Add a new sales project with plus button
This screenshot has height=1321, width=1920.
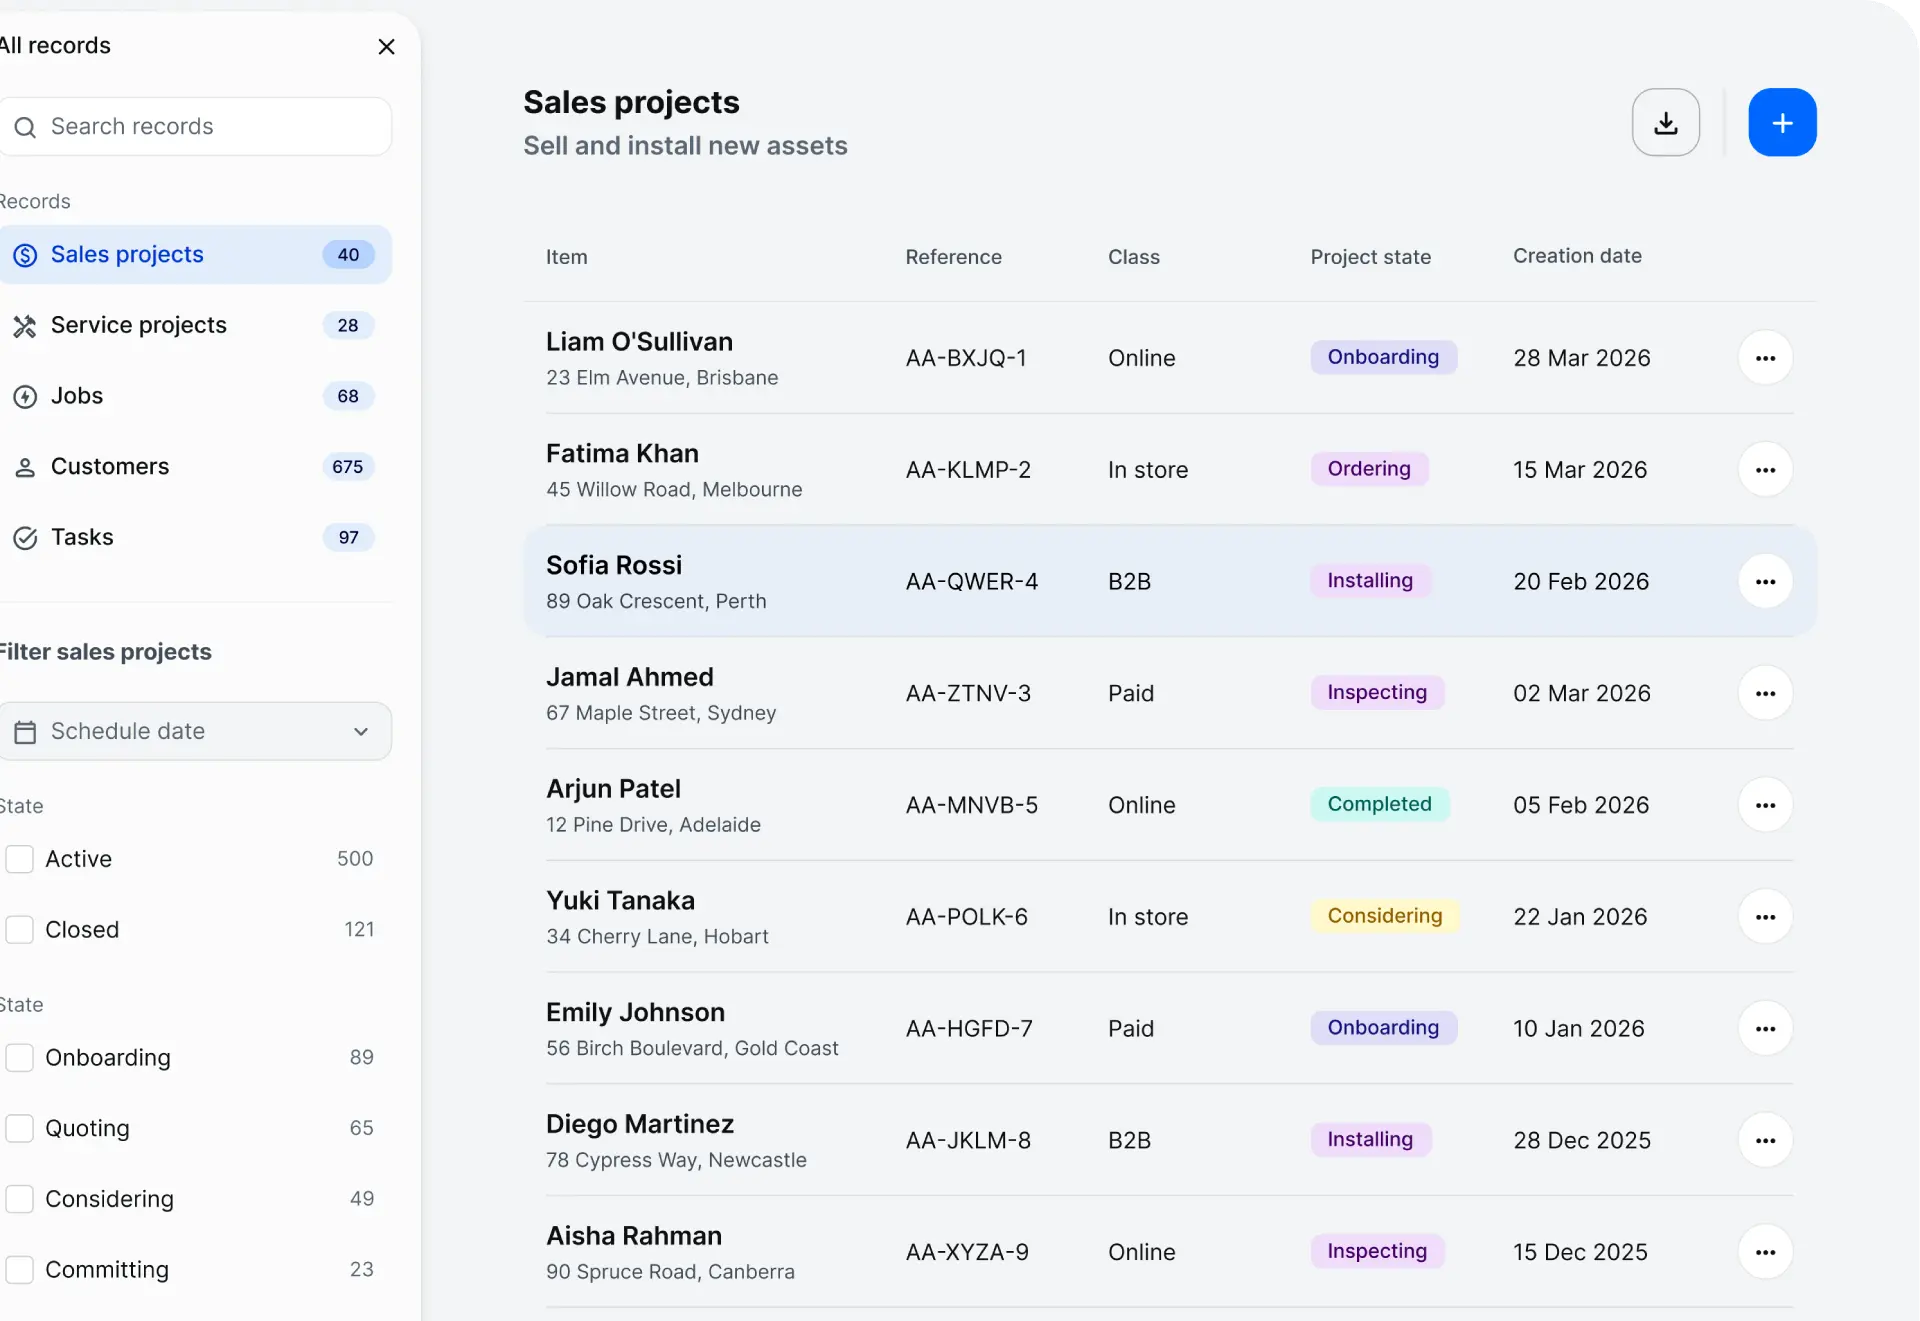pos(1782,122)
